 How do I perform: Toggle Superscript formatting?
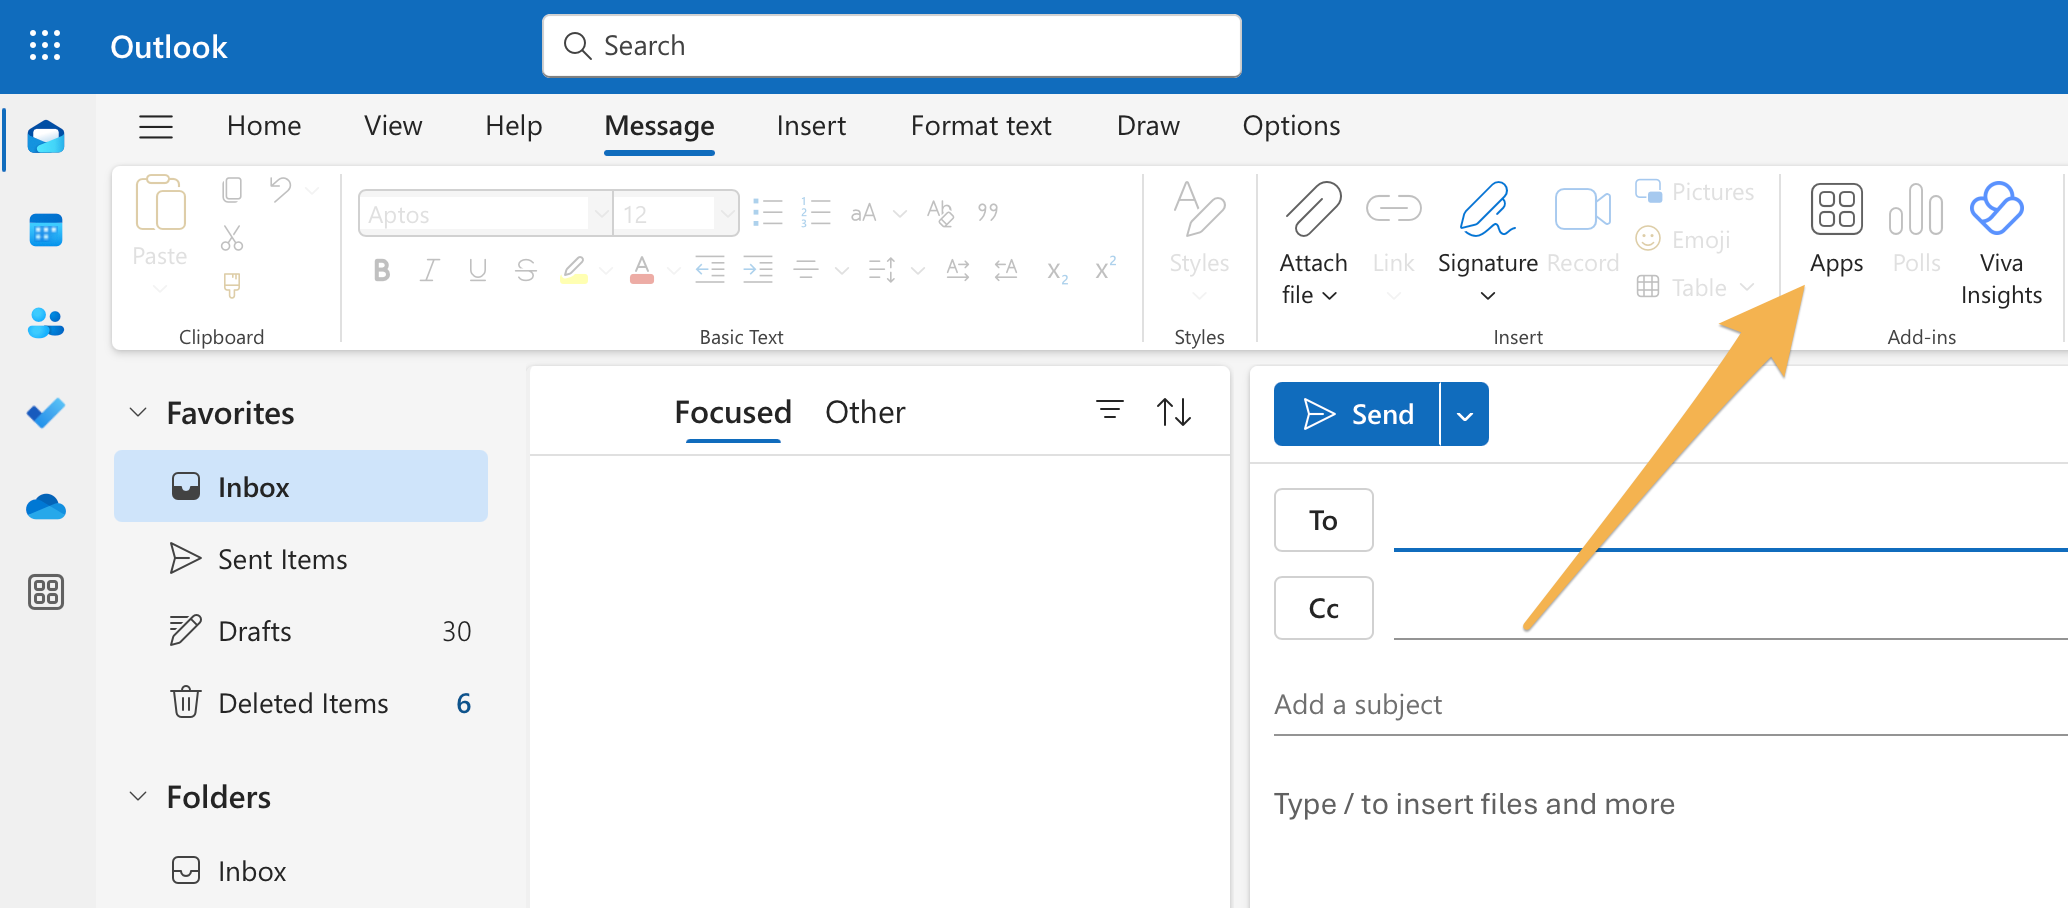click(1105, 269)
